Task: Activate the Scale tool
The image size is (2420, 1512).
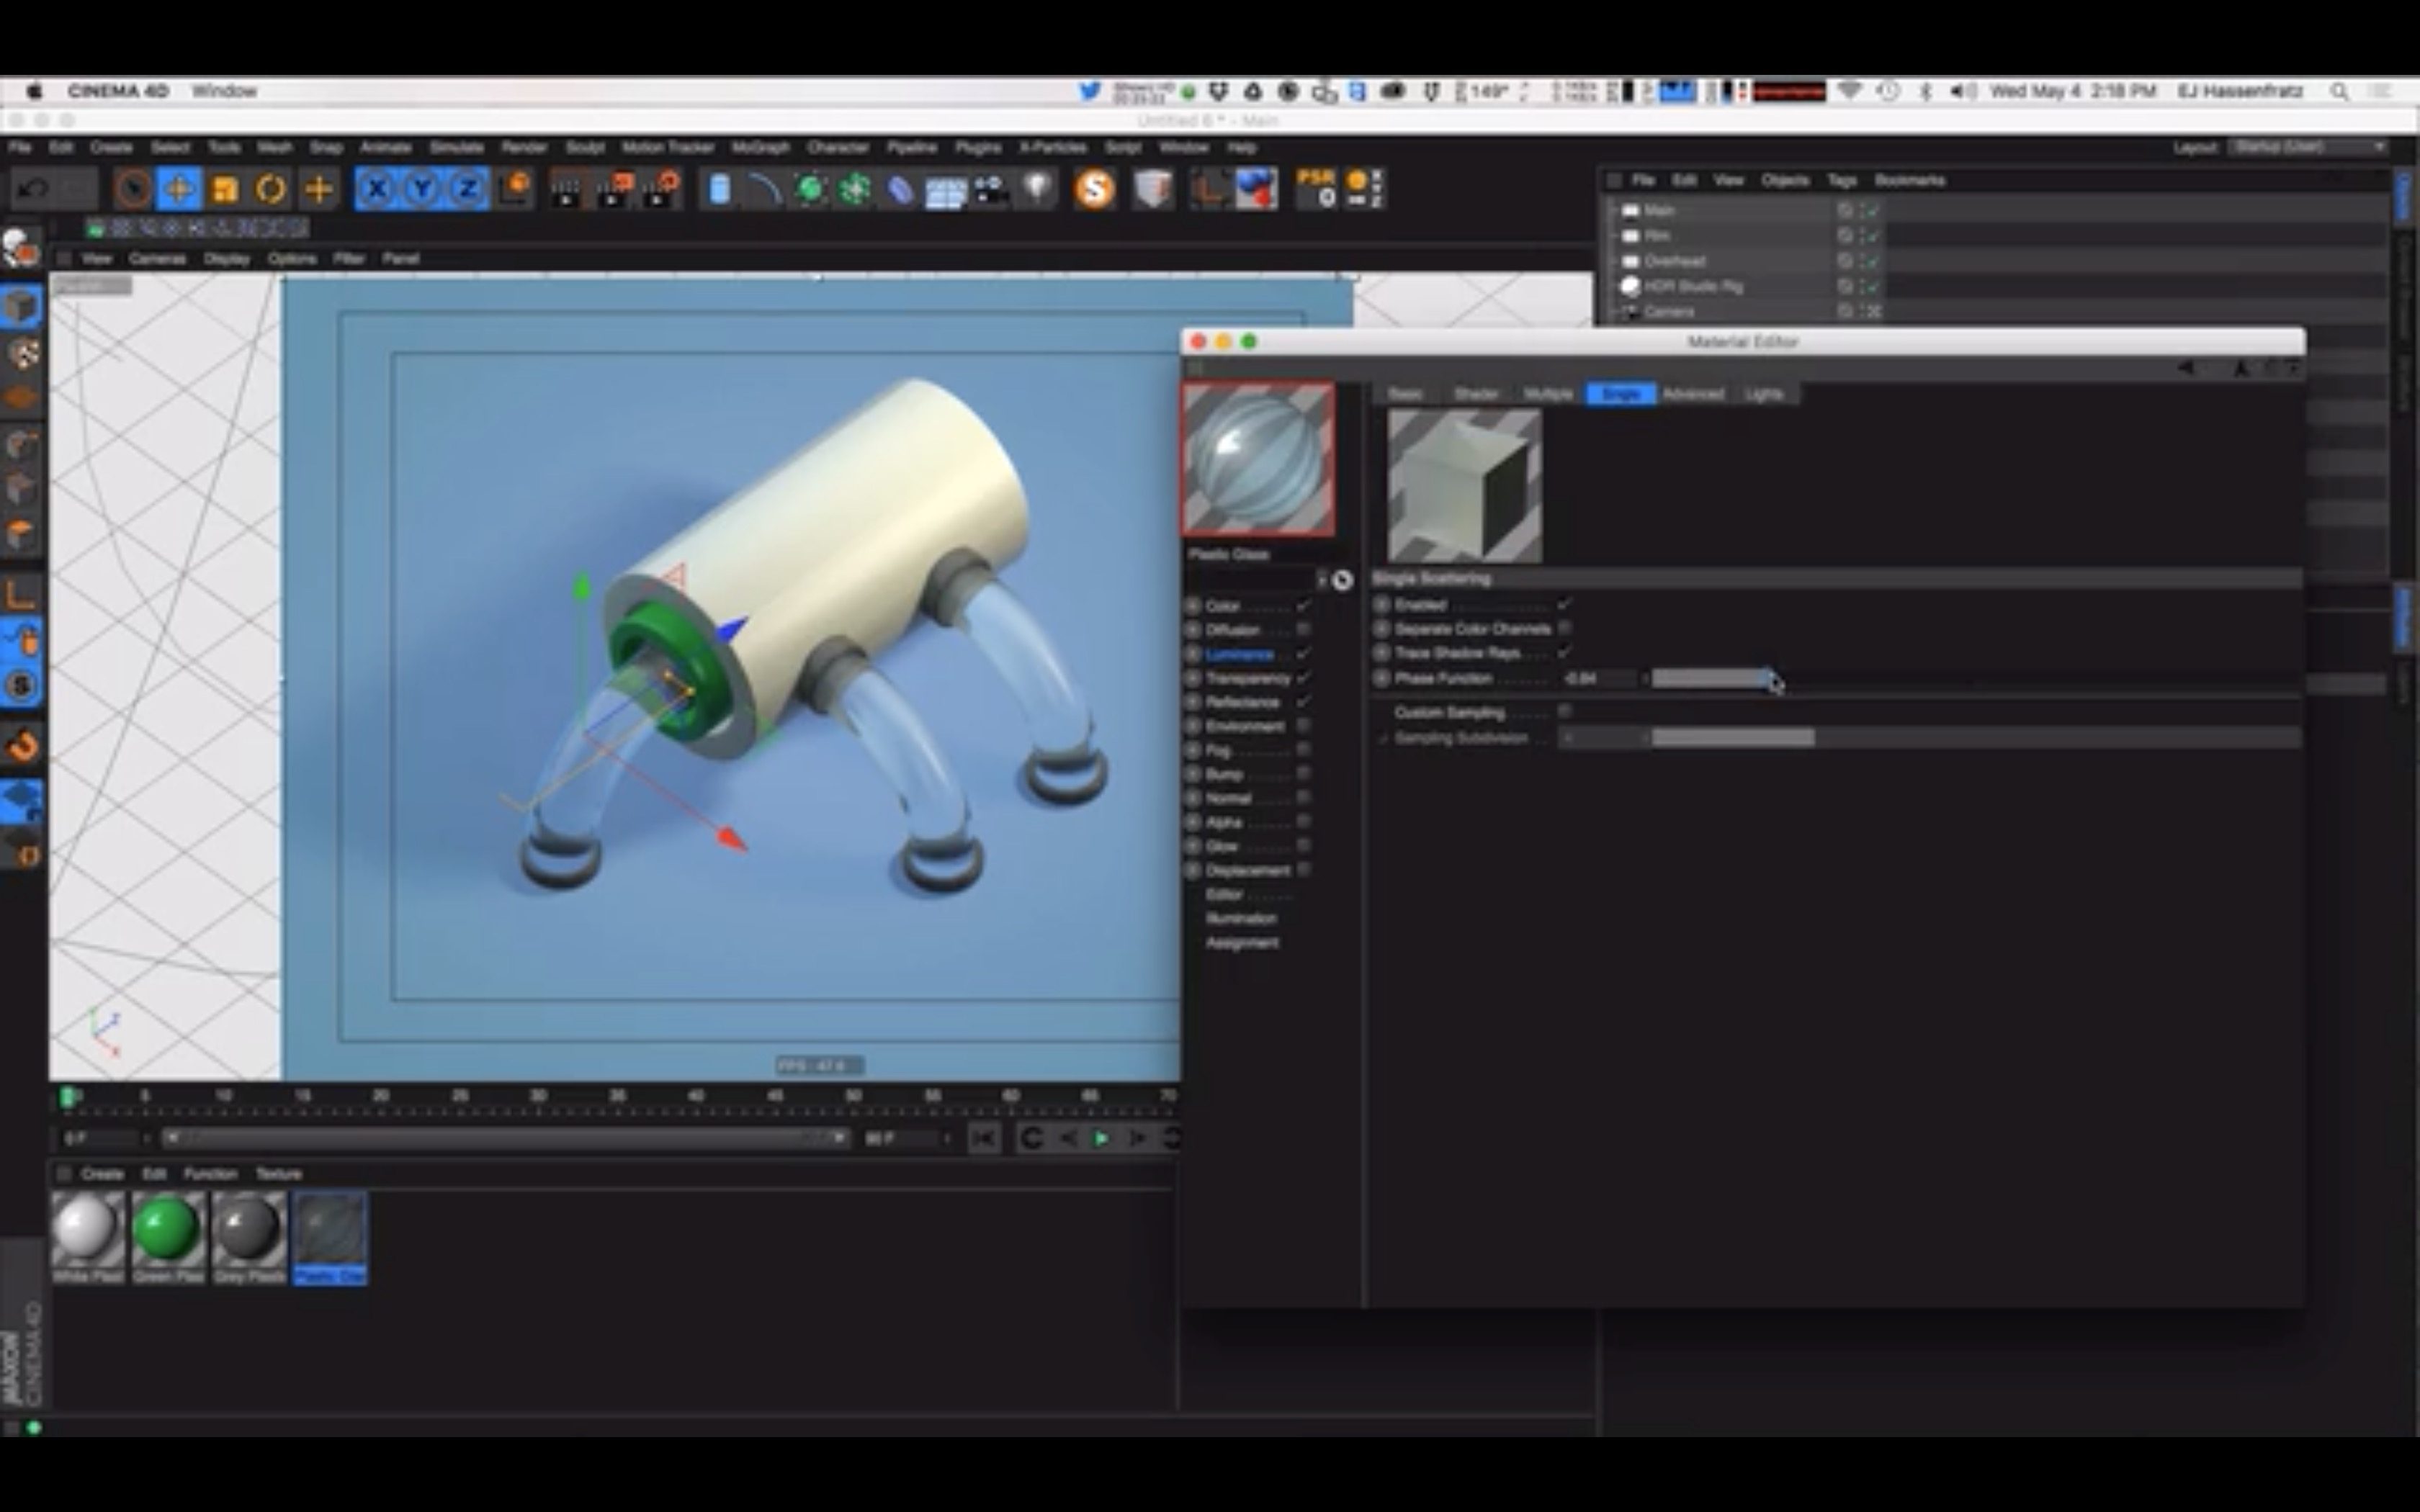Action: (x=225, y=189)
